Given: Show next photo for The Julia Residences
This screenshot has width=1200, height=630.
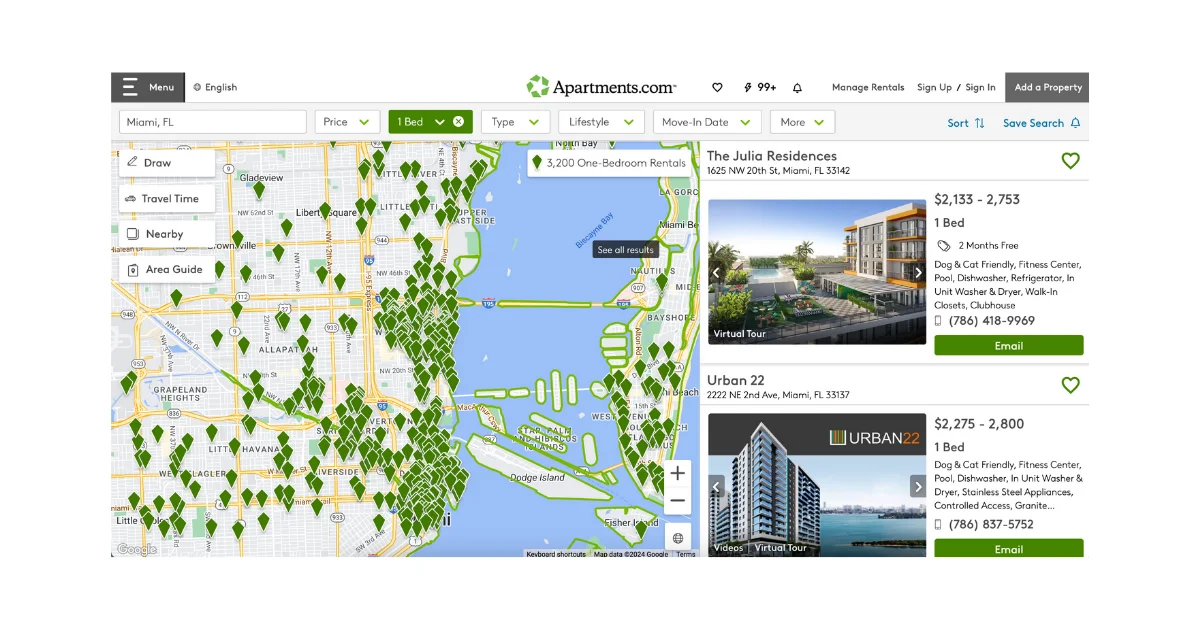Looking at the screenshot, I should pyautogui.click(x=918, y=272).
